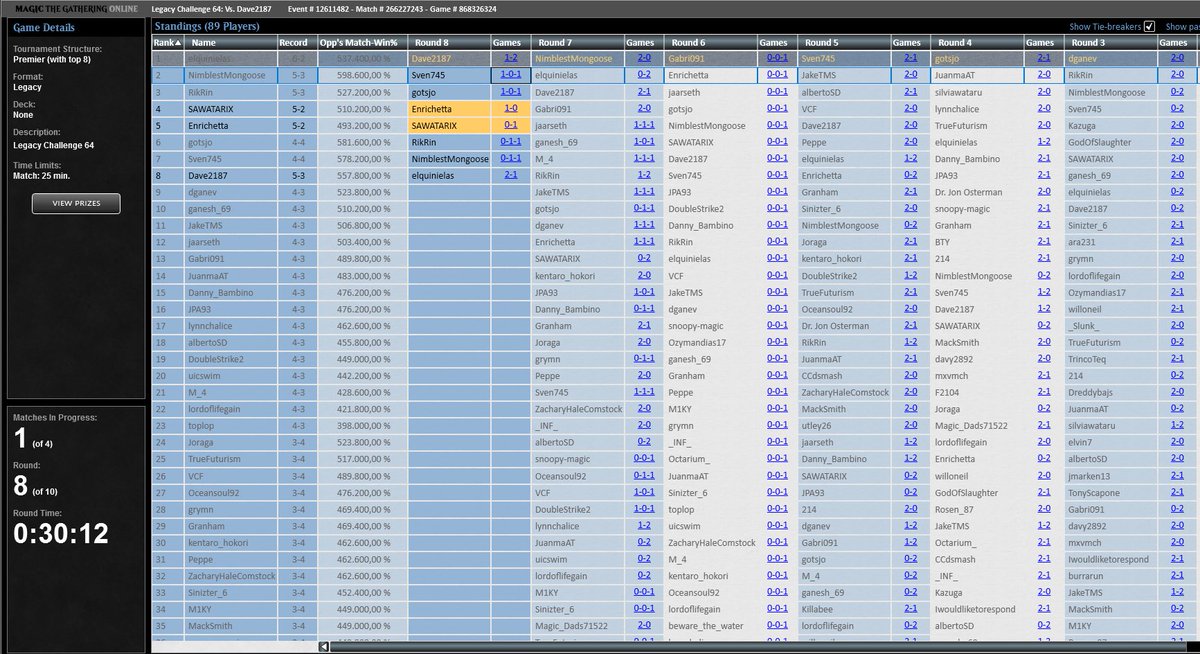Click the Premier (with top 8) structure text
This screenshot has width=1200, height=654.
click(51, 60)
